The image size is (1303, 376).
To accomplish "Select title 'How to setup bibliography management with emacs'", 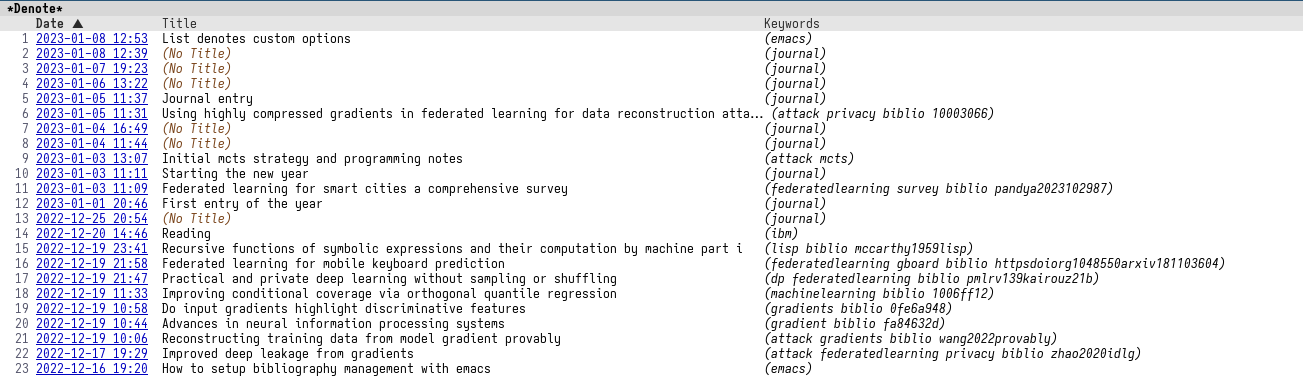I will (326, 368).
